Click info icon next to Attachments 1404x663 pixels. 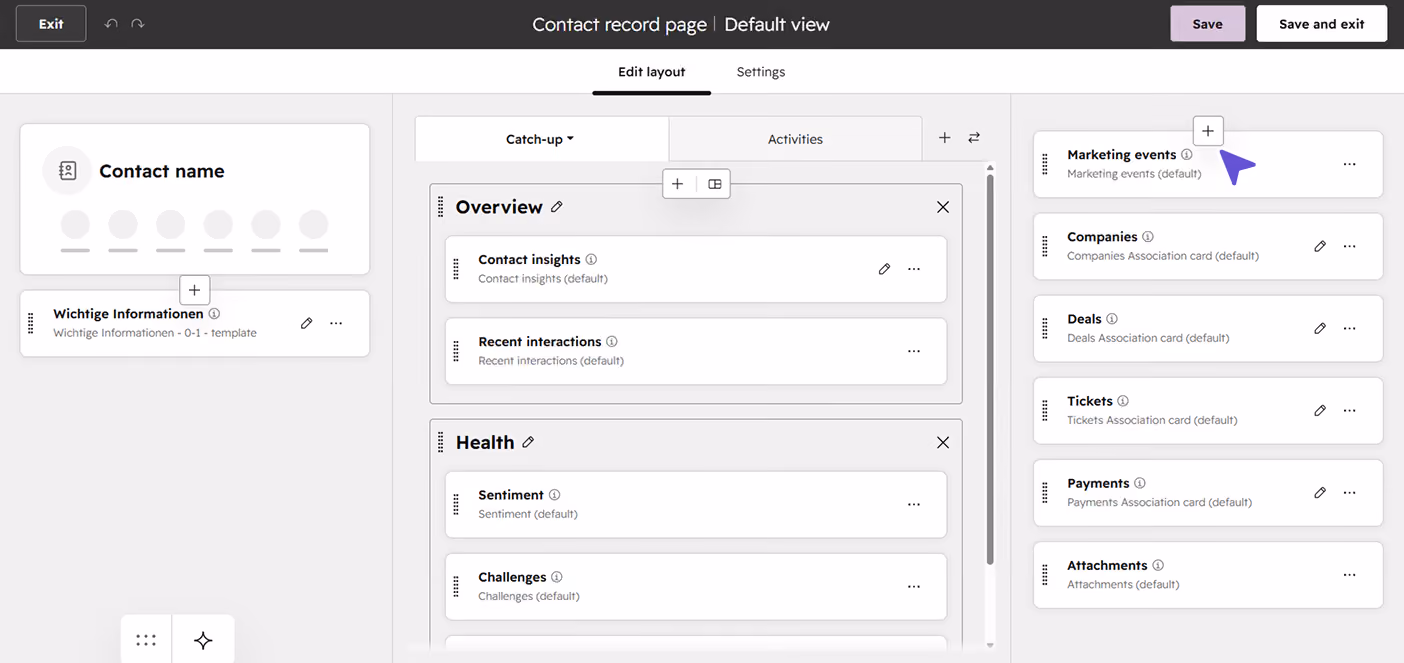1158,565
